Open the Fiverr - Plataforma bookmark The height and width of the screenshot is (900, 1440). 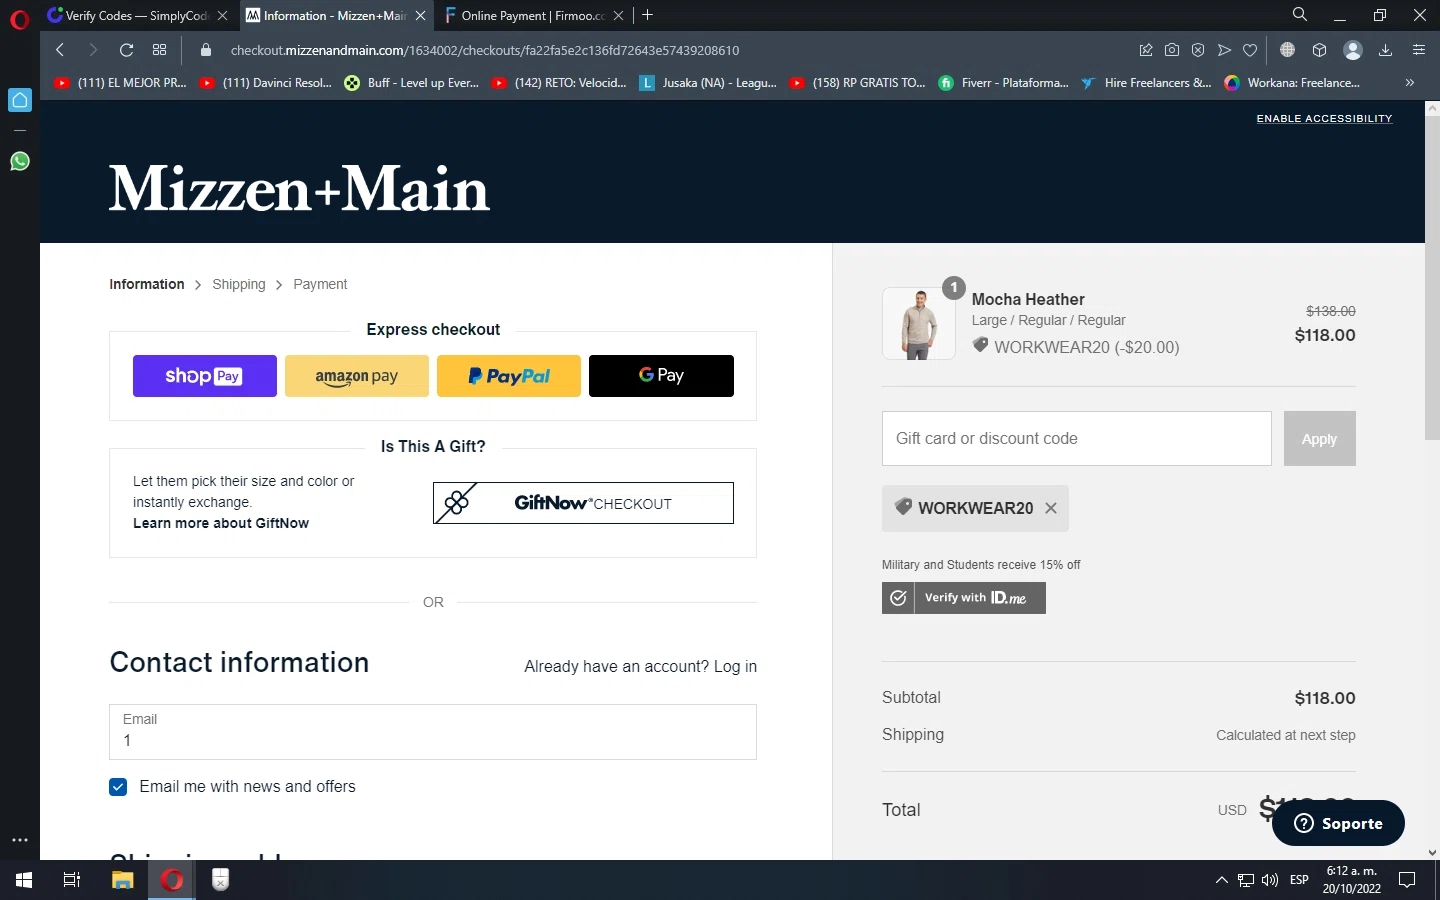point(1003,83)
